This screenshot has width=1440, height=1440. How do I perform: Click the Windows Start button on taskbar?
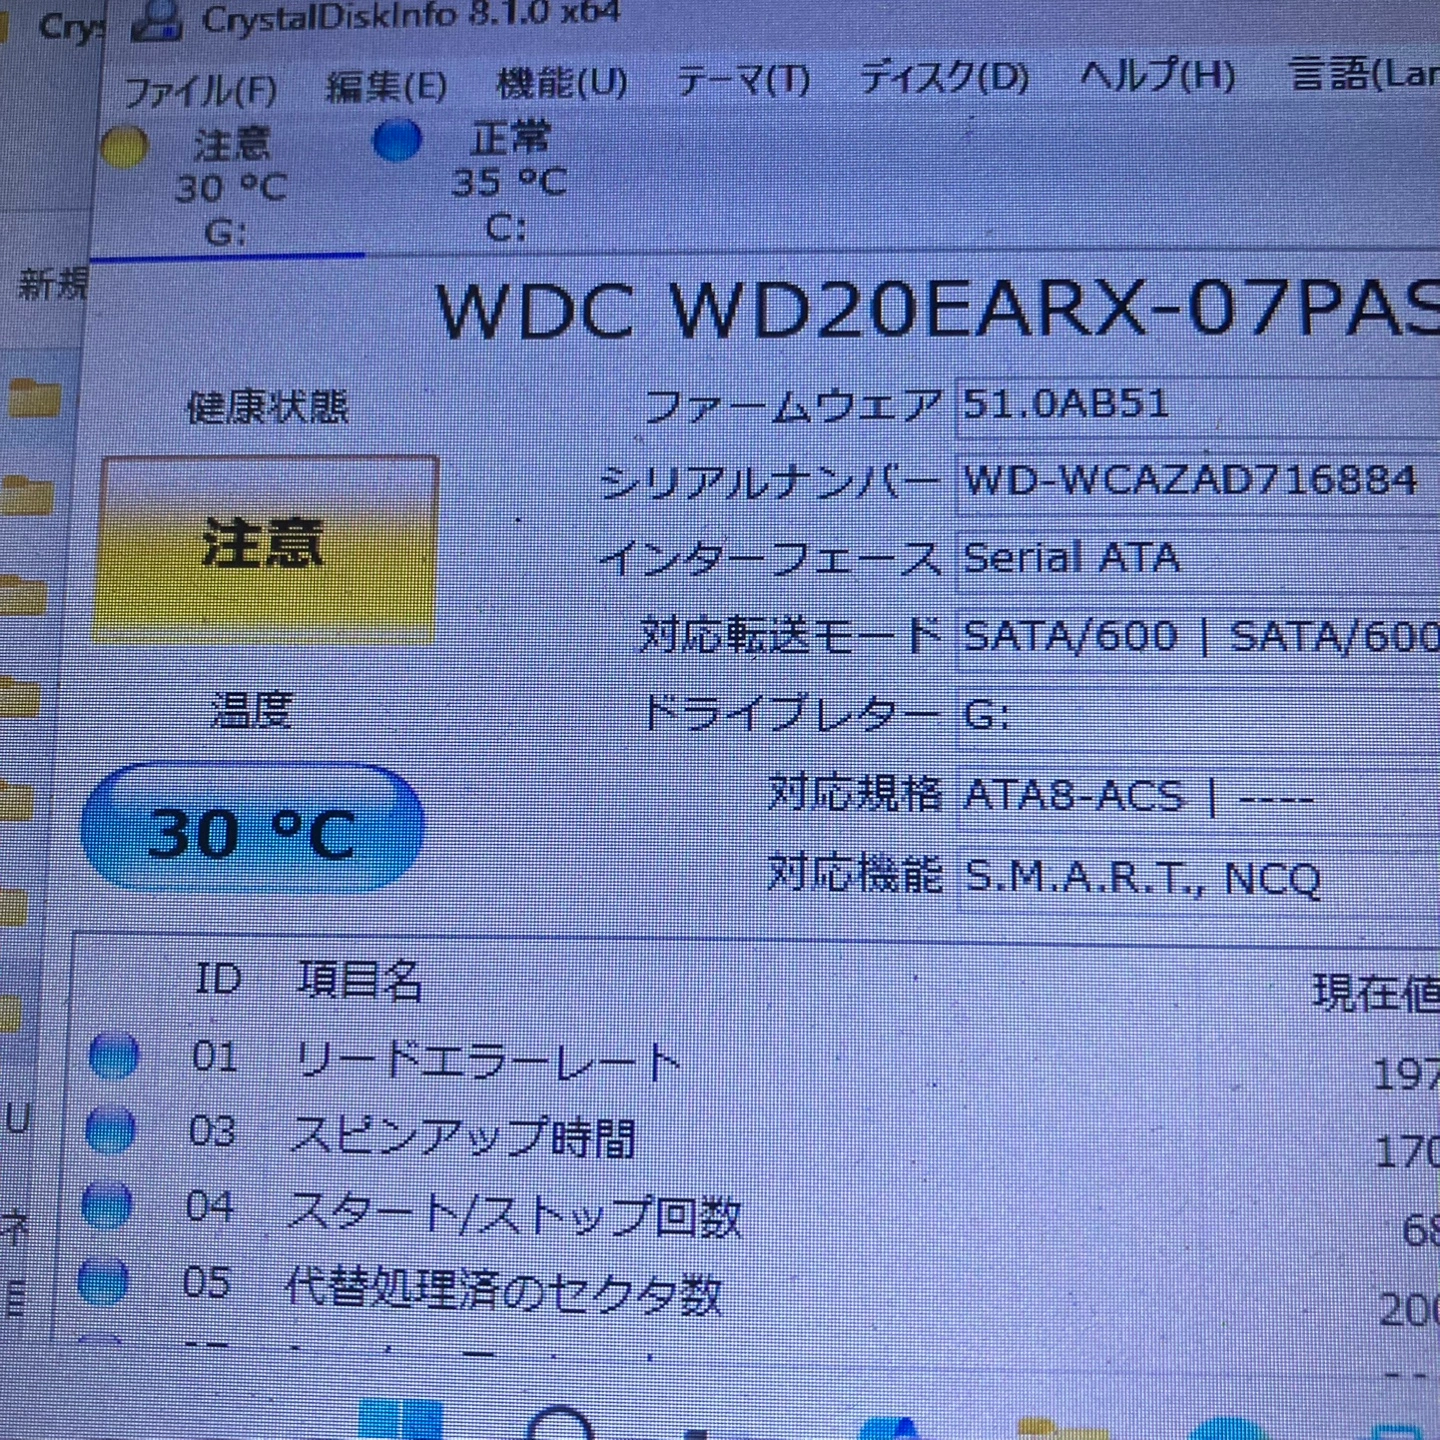click(401, 1421)
